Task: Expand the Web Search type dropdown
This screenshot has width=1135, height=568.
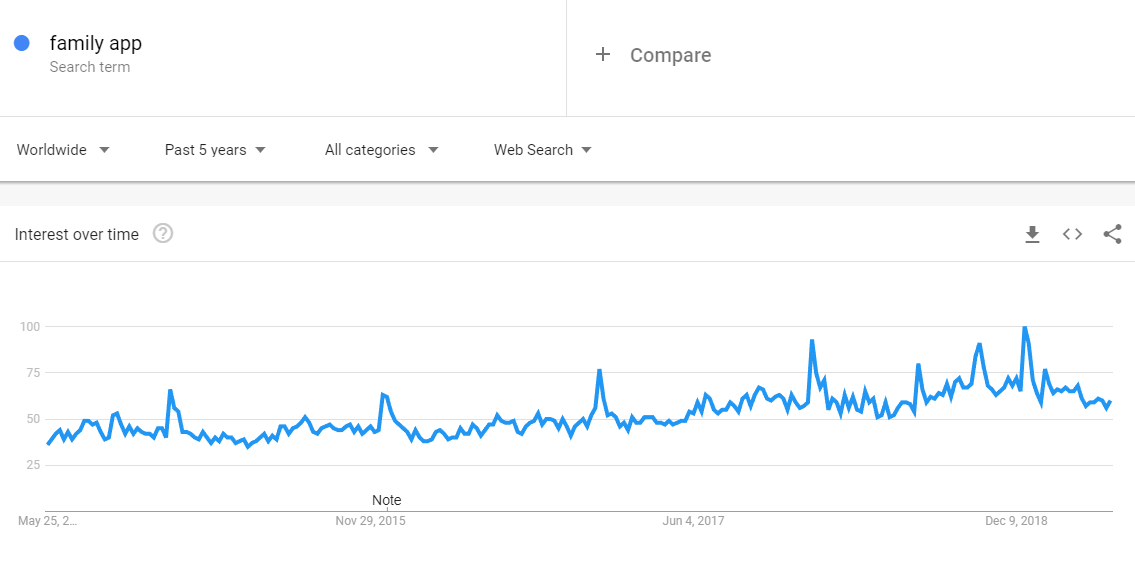Action: click(x=542, y=150)
